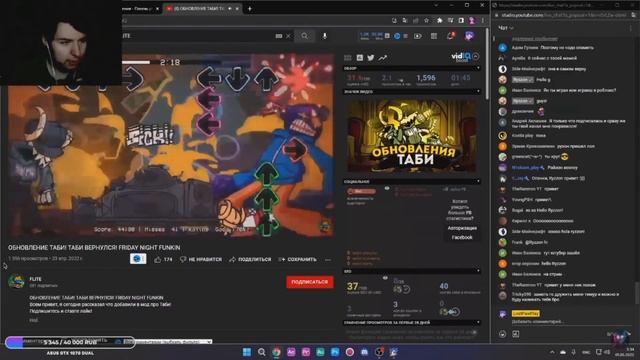The width and height of the screenshot is (640, 360).
Task: Open Discord from the taskbar
Action: pyautogui.click(x=364, y=352)
